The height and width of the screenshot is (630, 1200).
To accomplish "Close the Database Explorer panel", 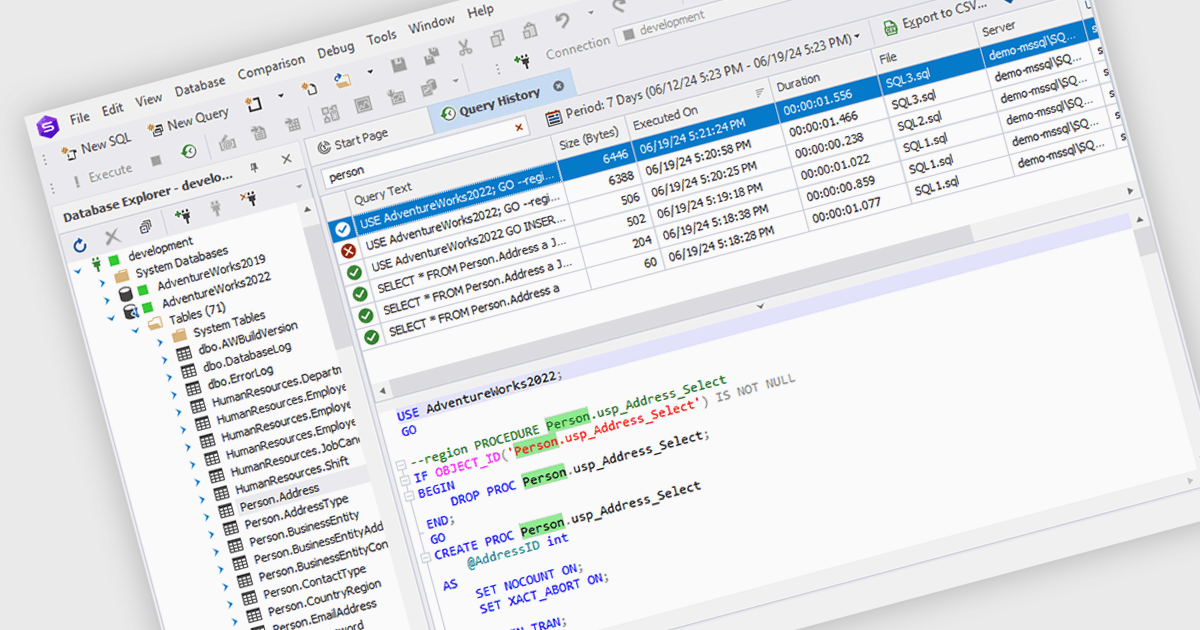I will coord(285,159).
